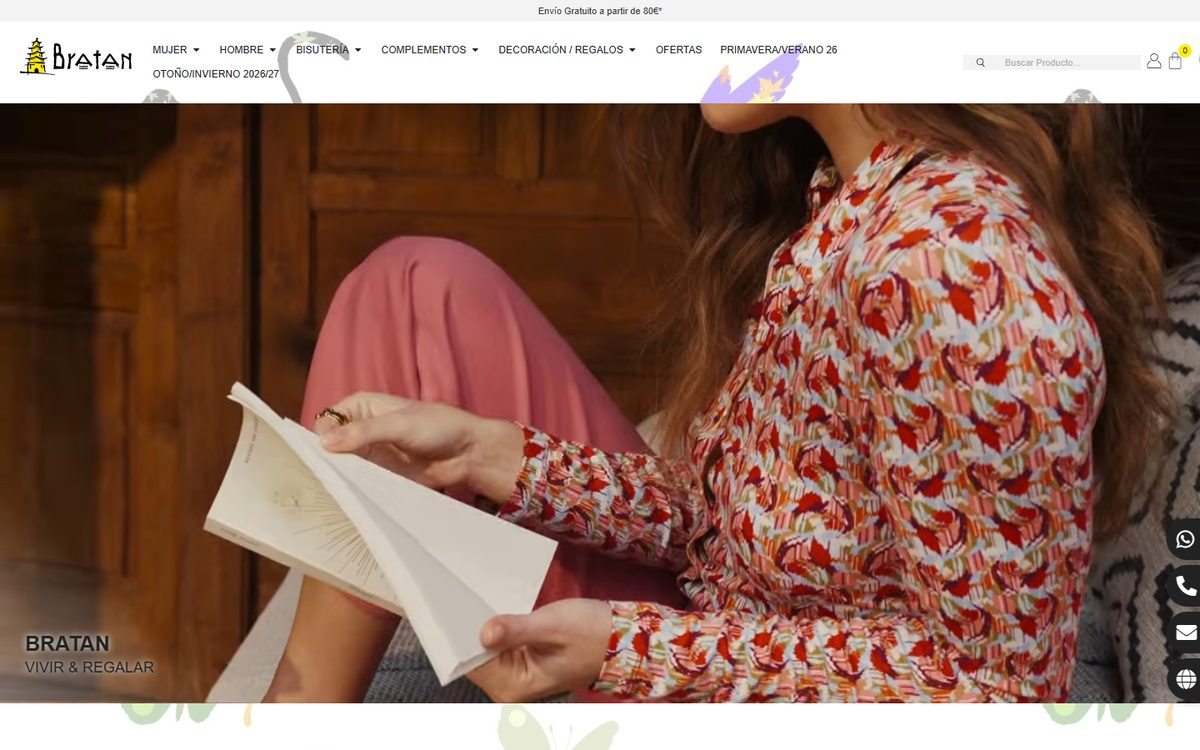Click the VIVIR & REGALAR caption text
This screenshot has height=750, width=1200.
point(89,667)
